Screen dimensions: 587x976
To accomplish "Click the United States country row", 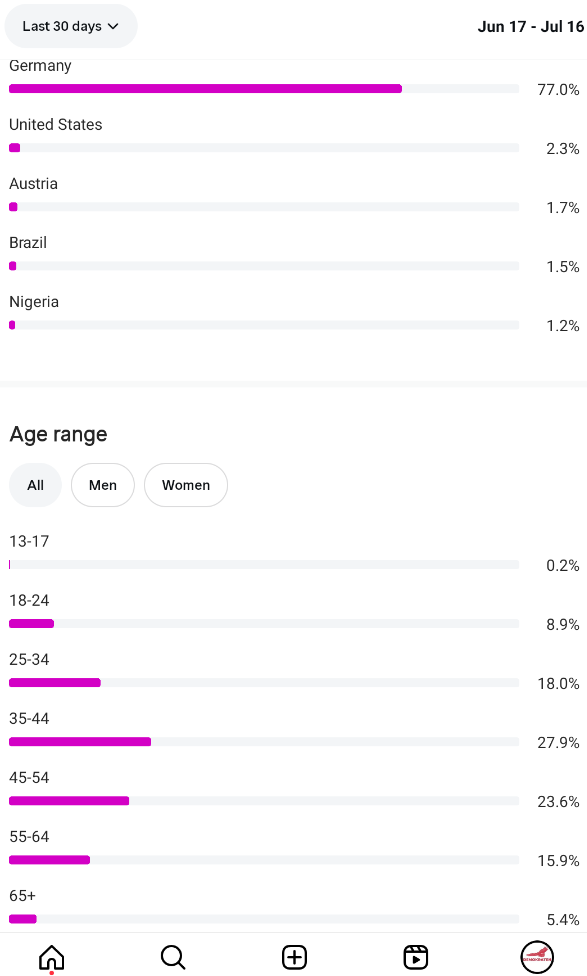I will pos(294,136).
